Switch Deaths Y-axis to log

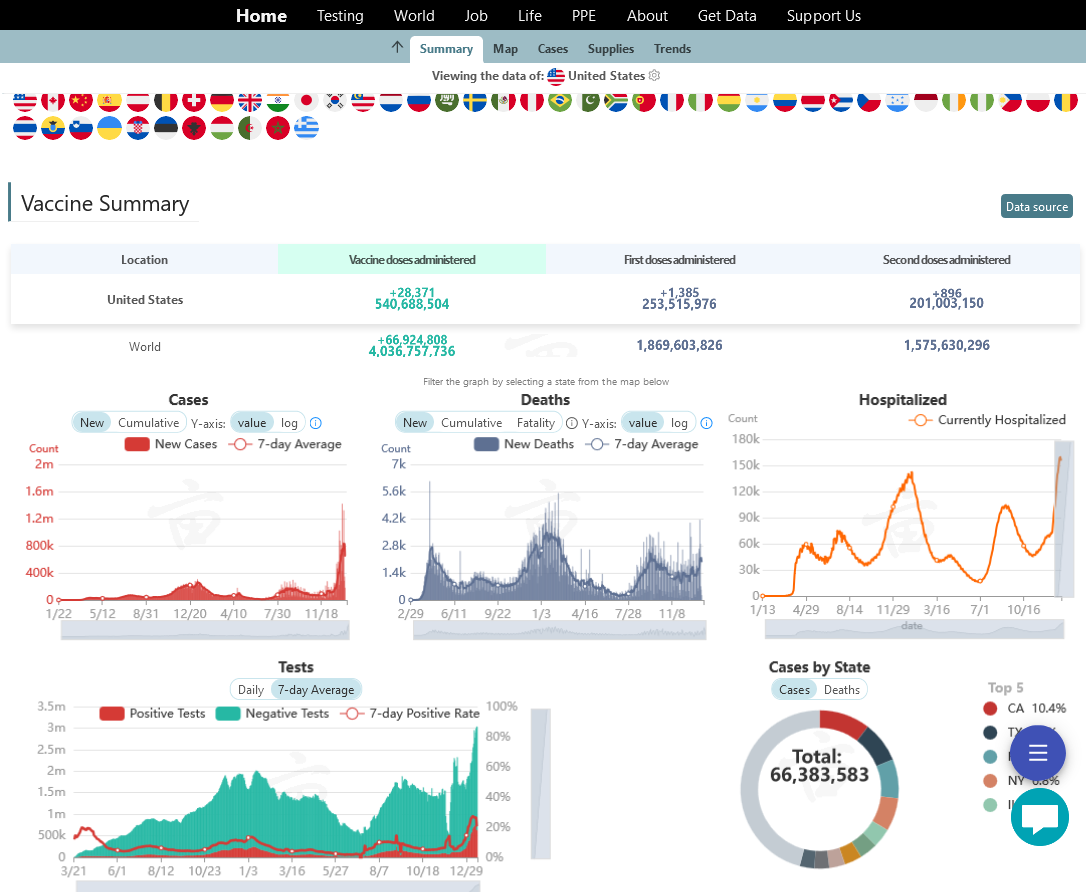679,422
